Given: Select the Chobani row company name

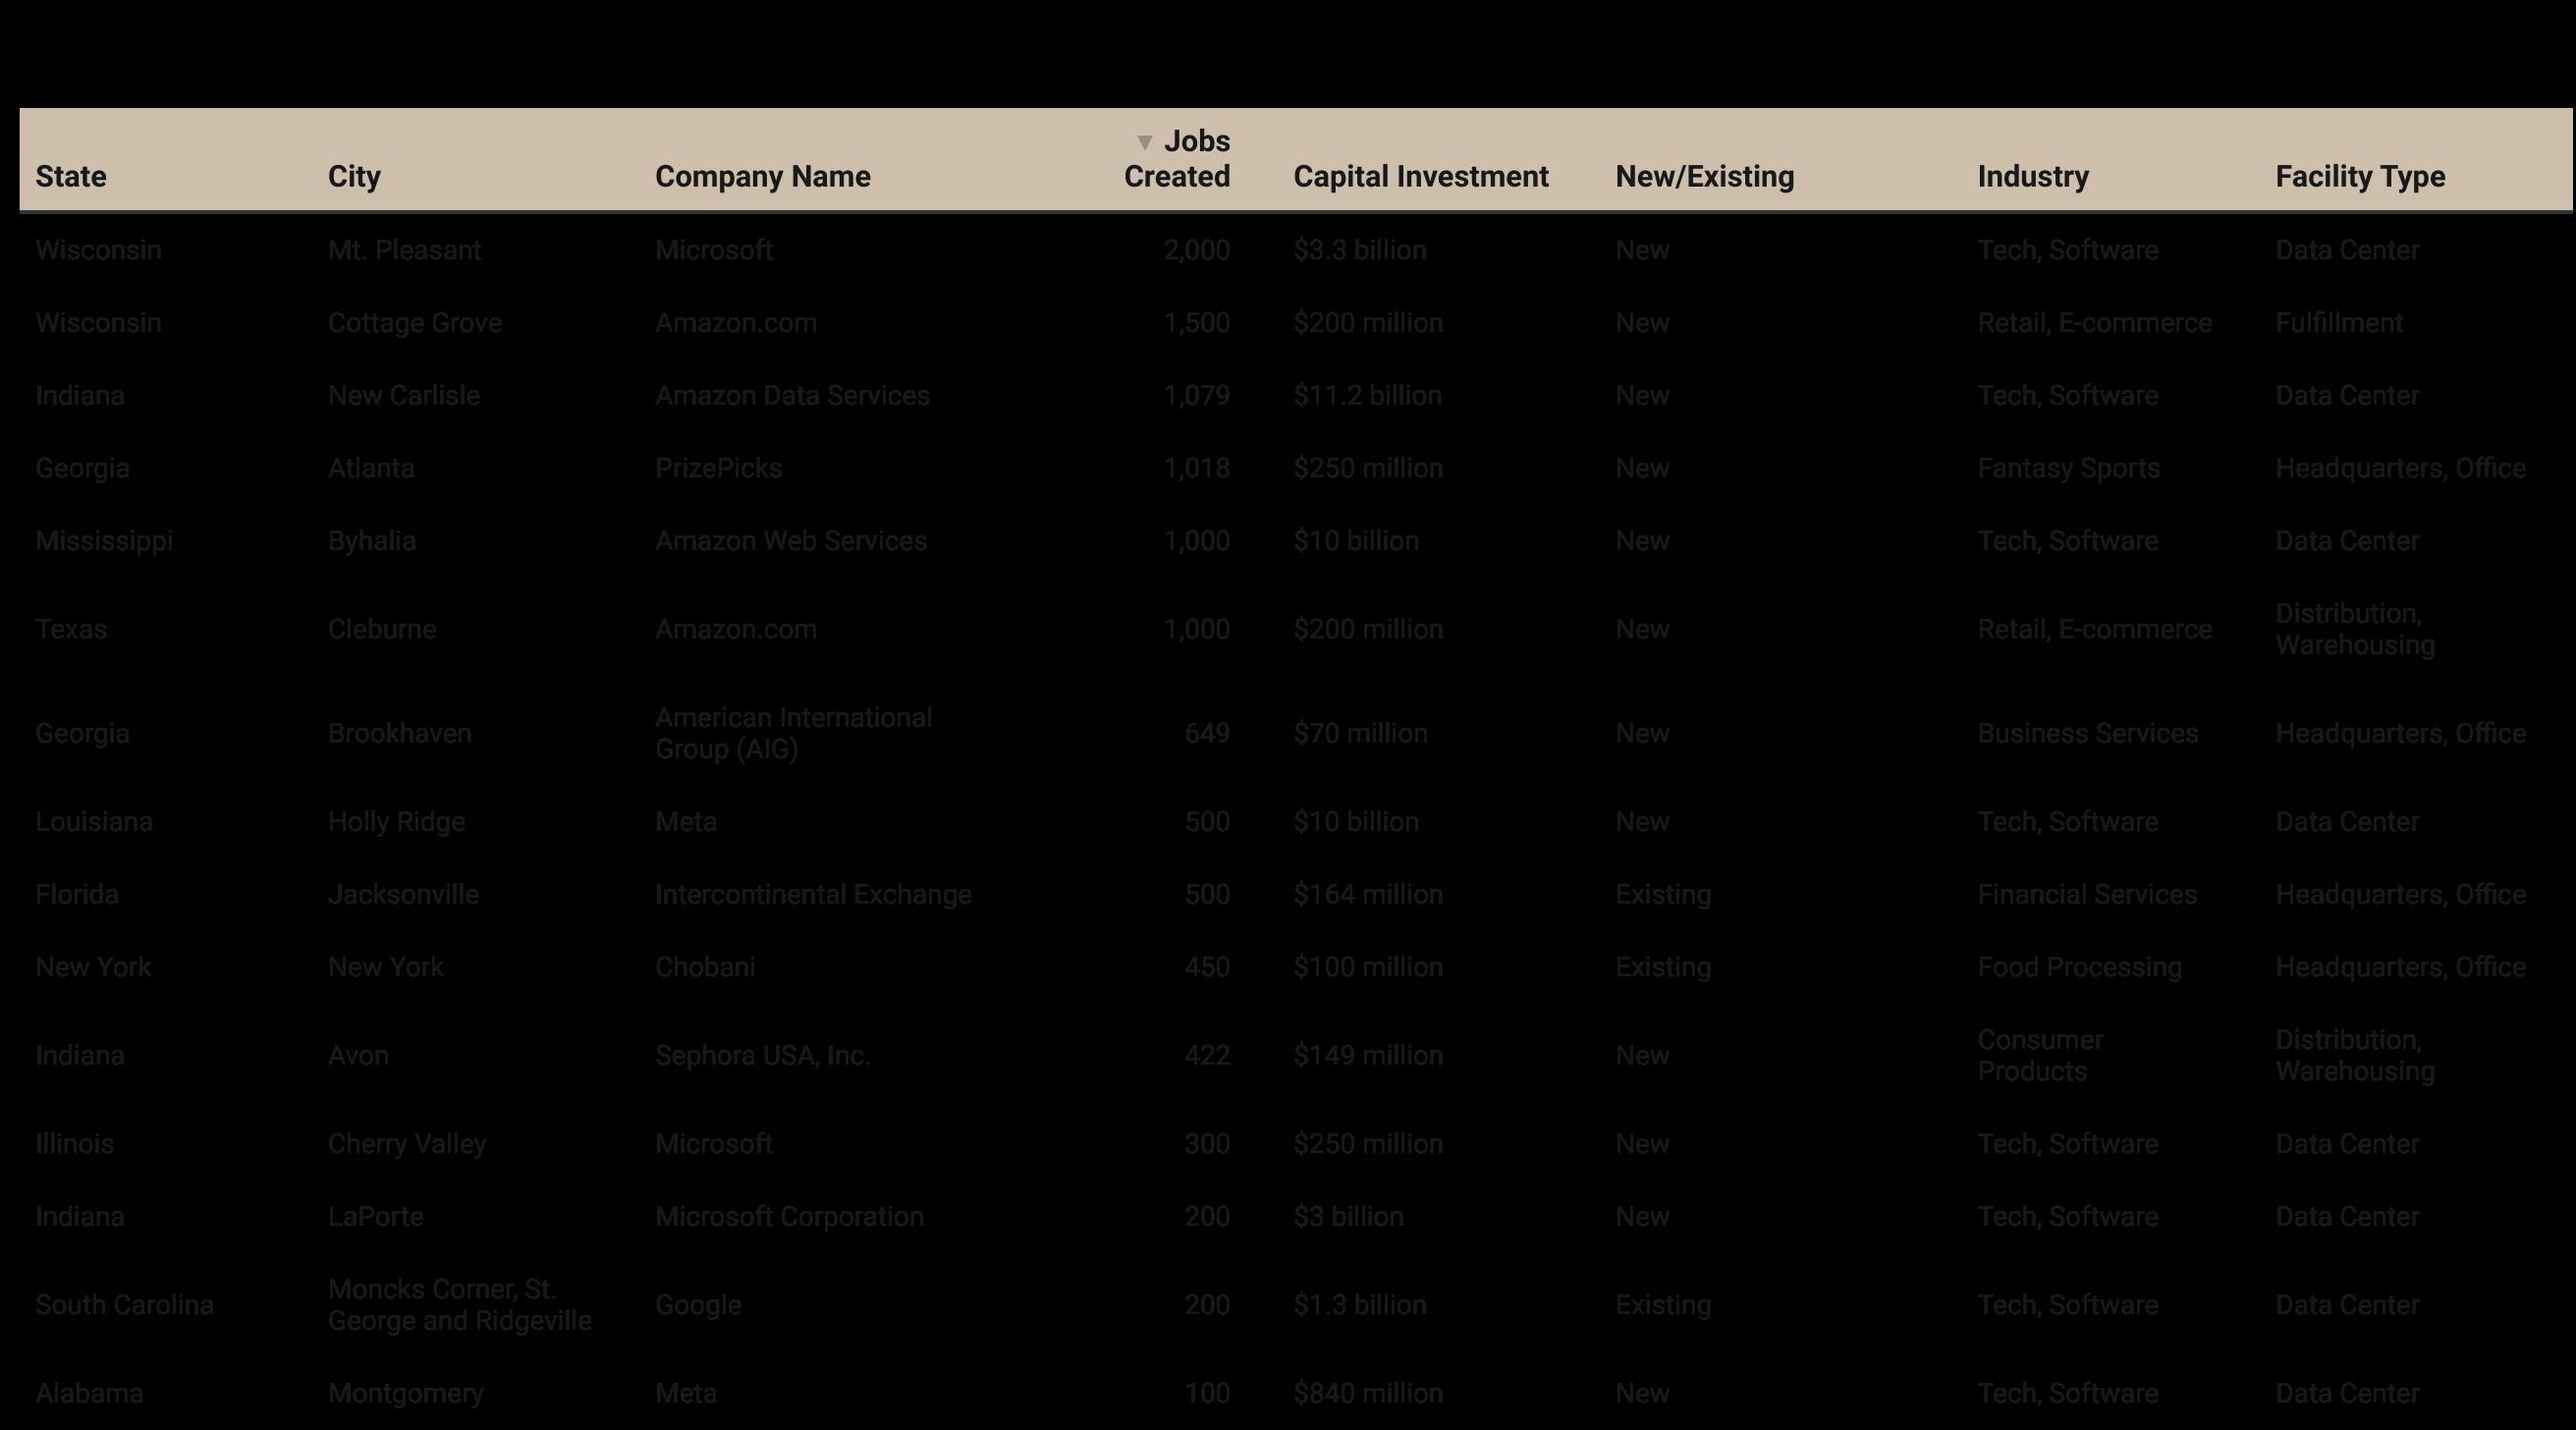Looking at the screenshot, I should click(x=704, y=967).
